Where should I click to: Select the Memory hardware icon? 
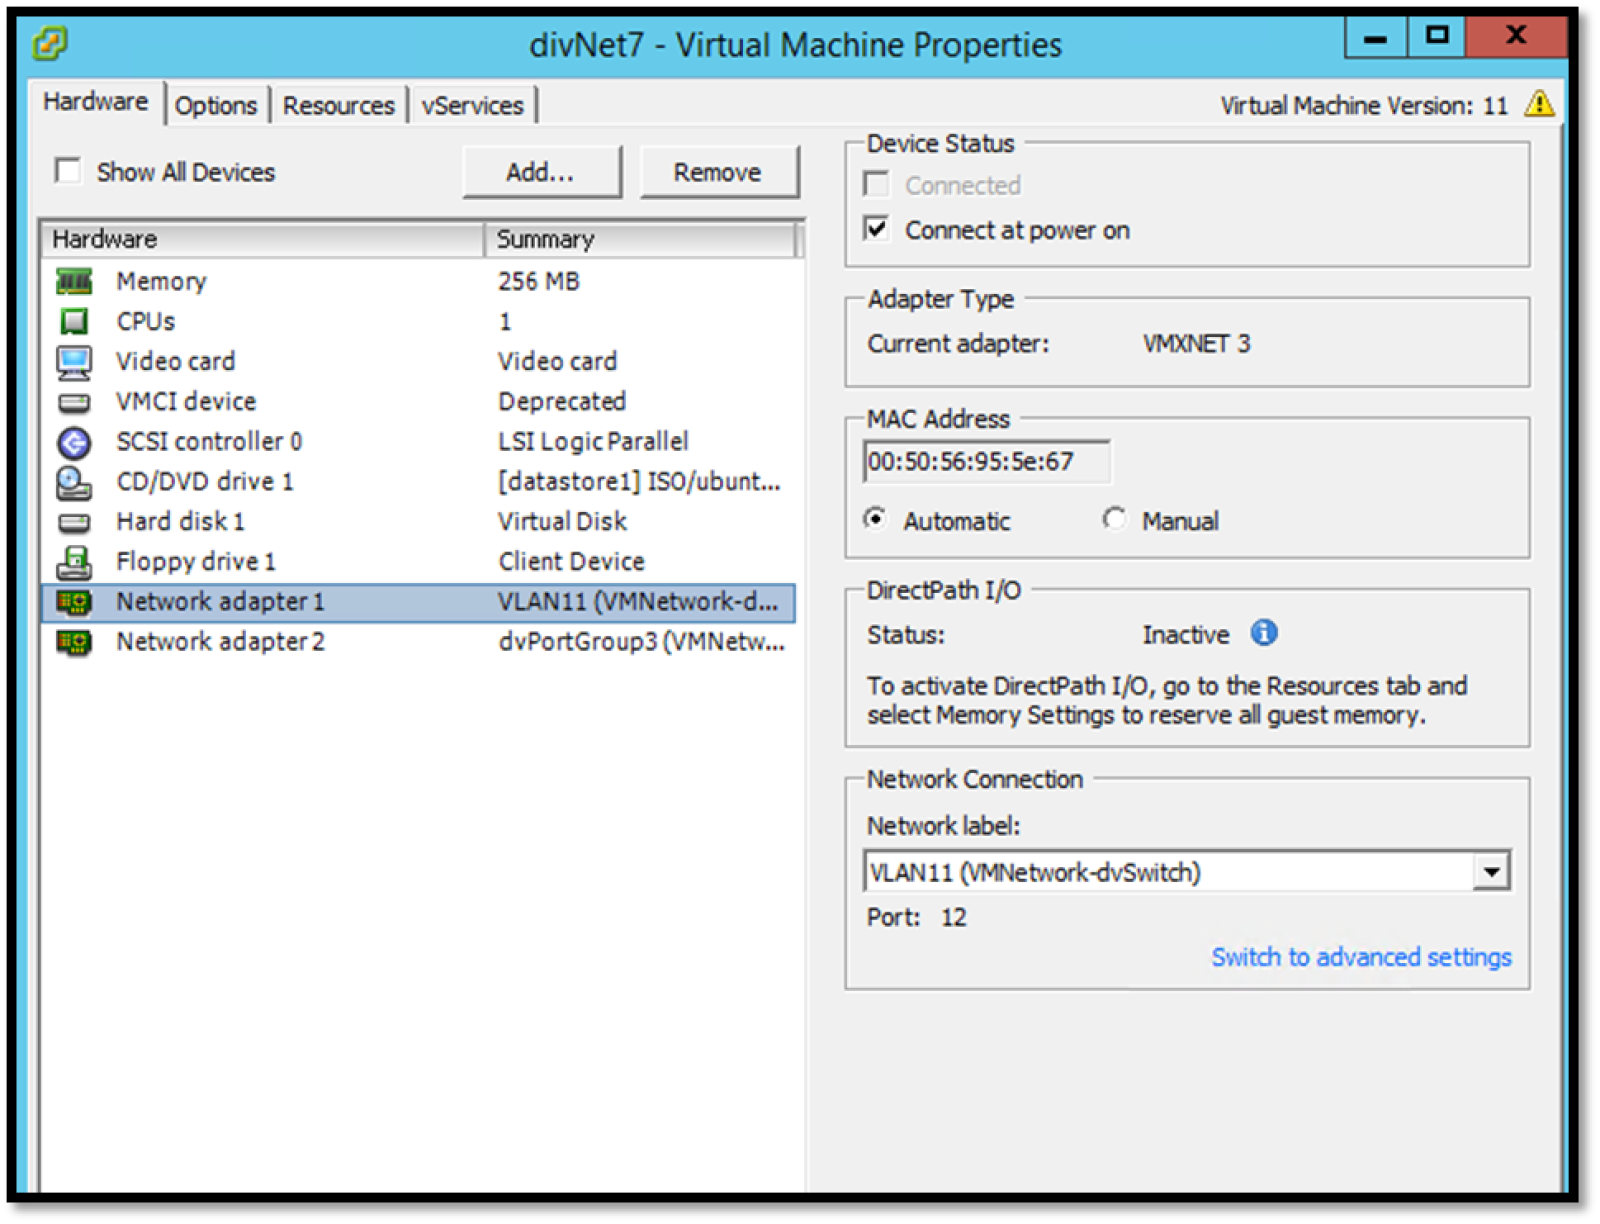pyautogui.click(x=74, y=281)
